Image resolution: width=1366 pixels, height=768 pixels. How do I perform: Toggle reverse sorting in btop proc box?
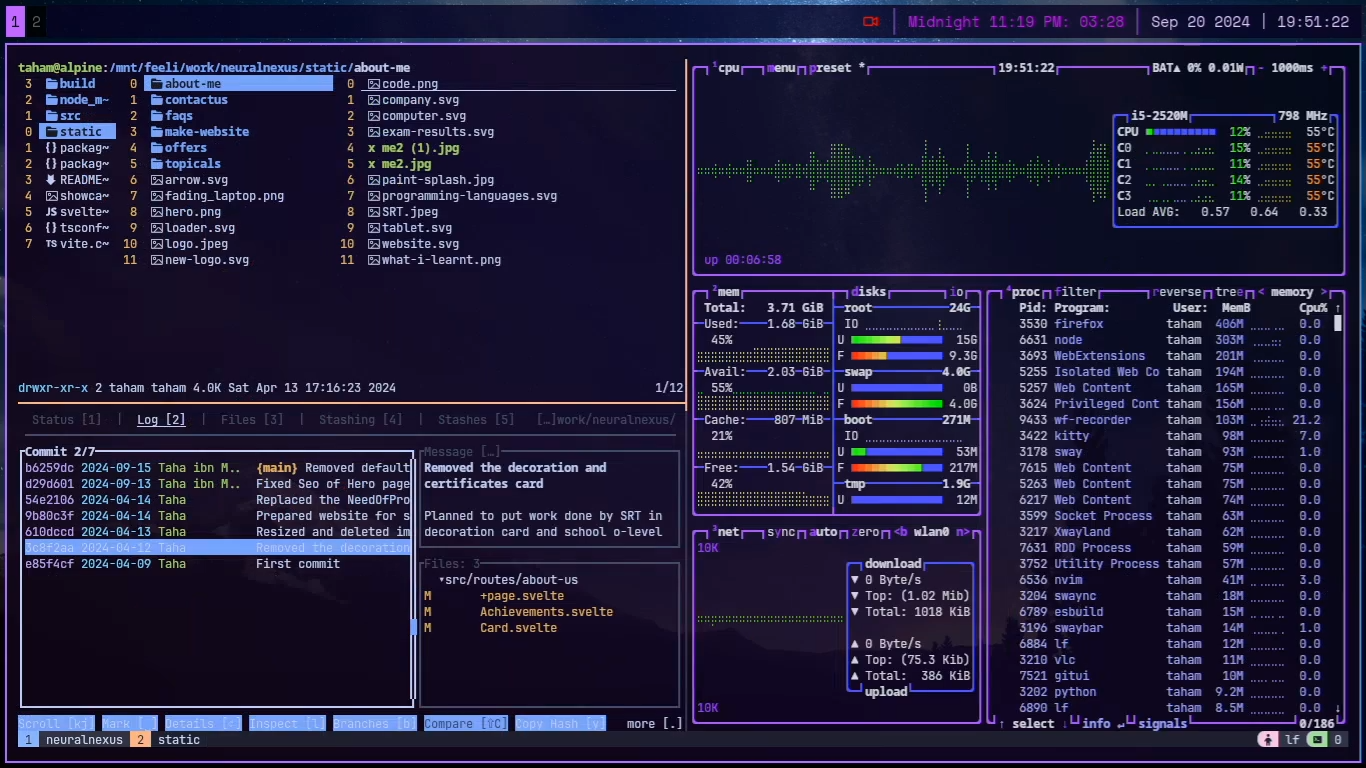1178,292
